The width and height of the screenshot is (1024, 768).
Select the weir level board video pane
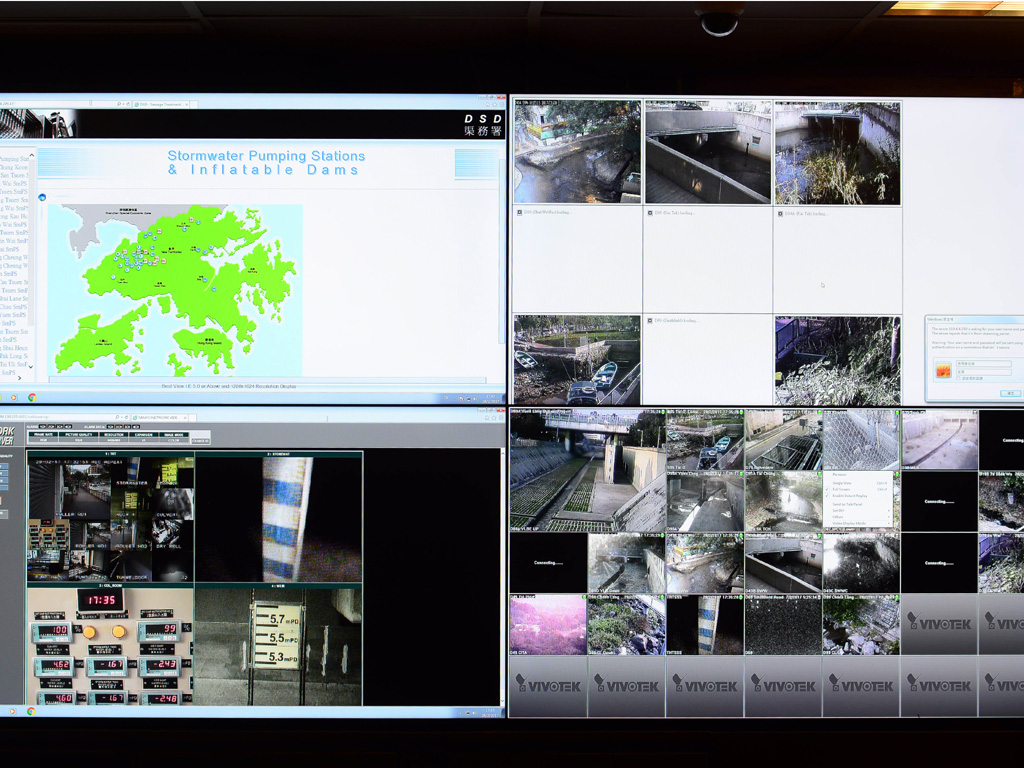[278, 645]
